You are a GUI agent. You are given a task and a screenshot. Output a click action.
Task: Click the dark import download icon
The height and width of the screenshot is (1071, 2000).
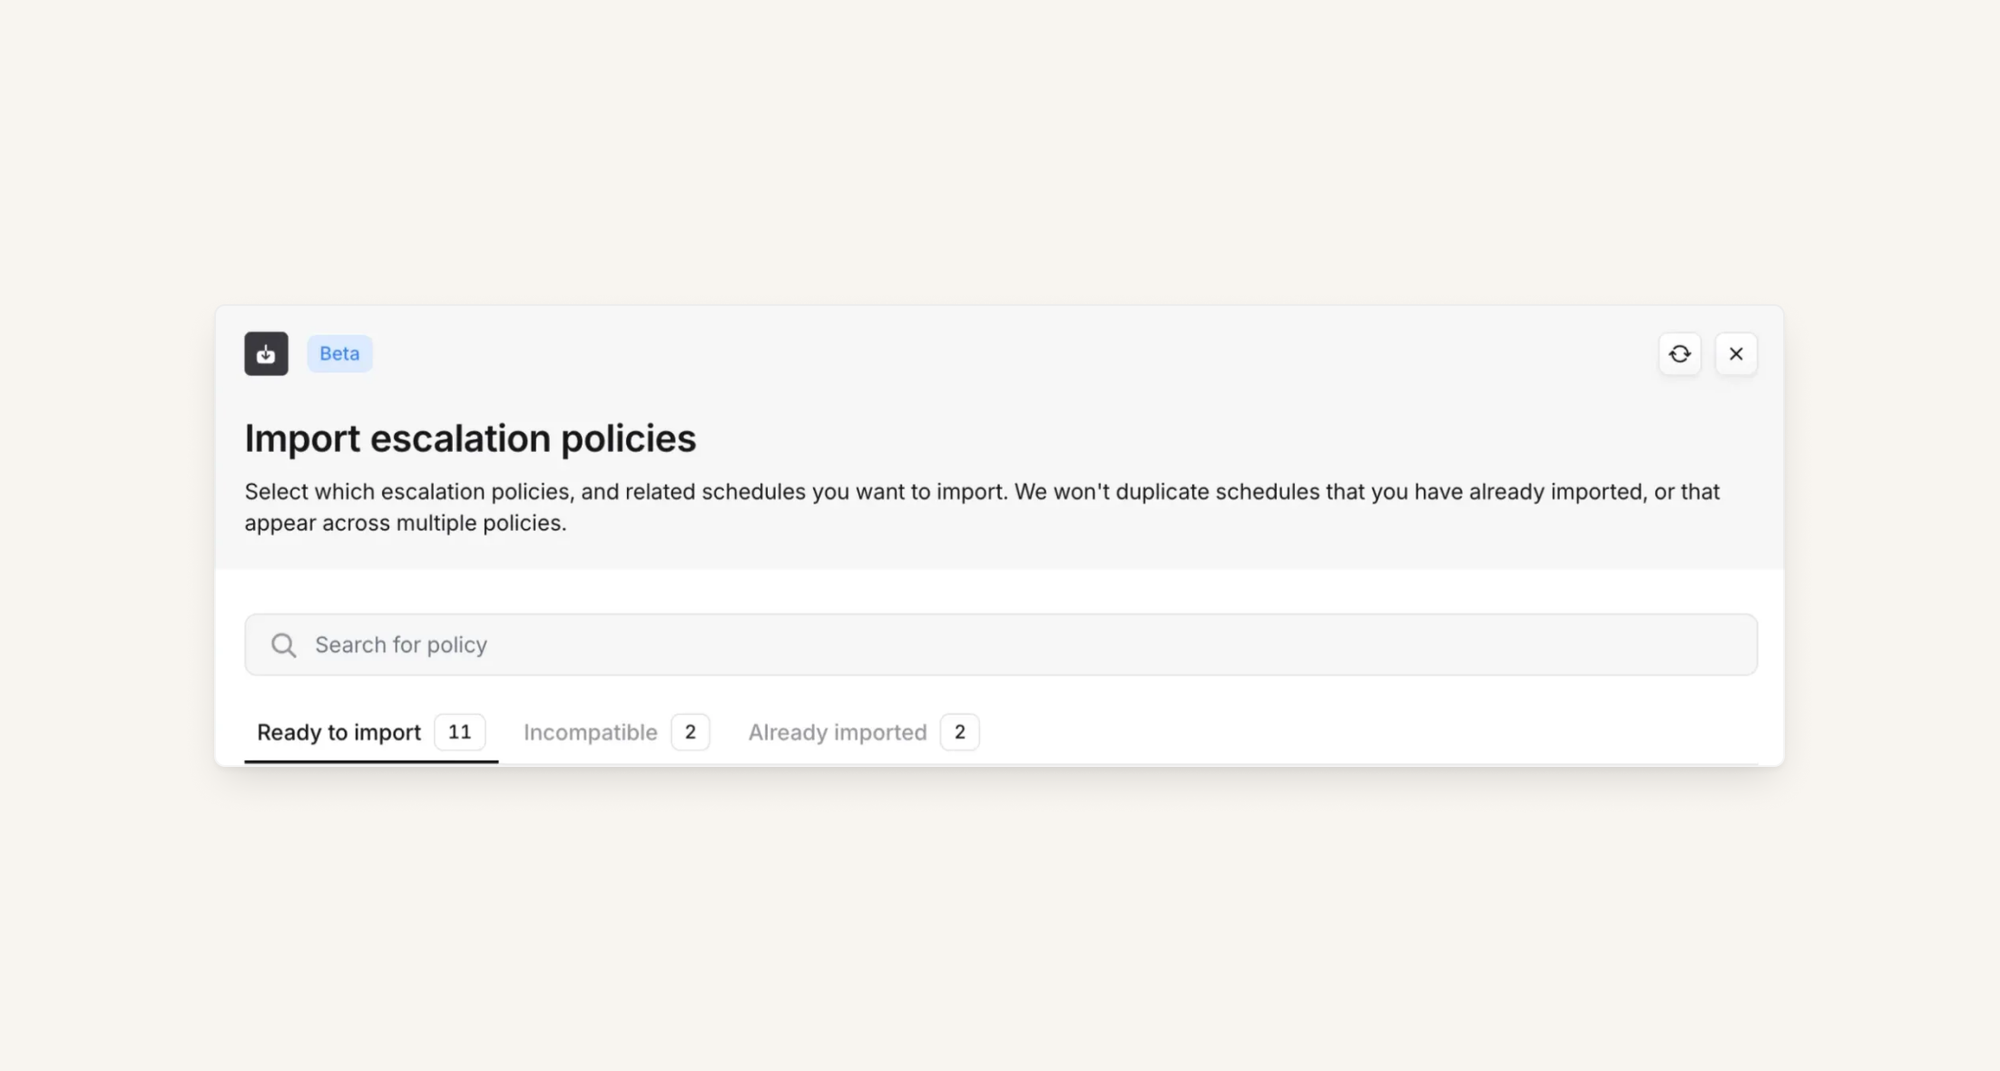tap(266, 354)
